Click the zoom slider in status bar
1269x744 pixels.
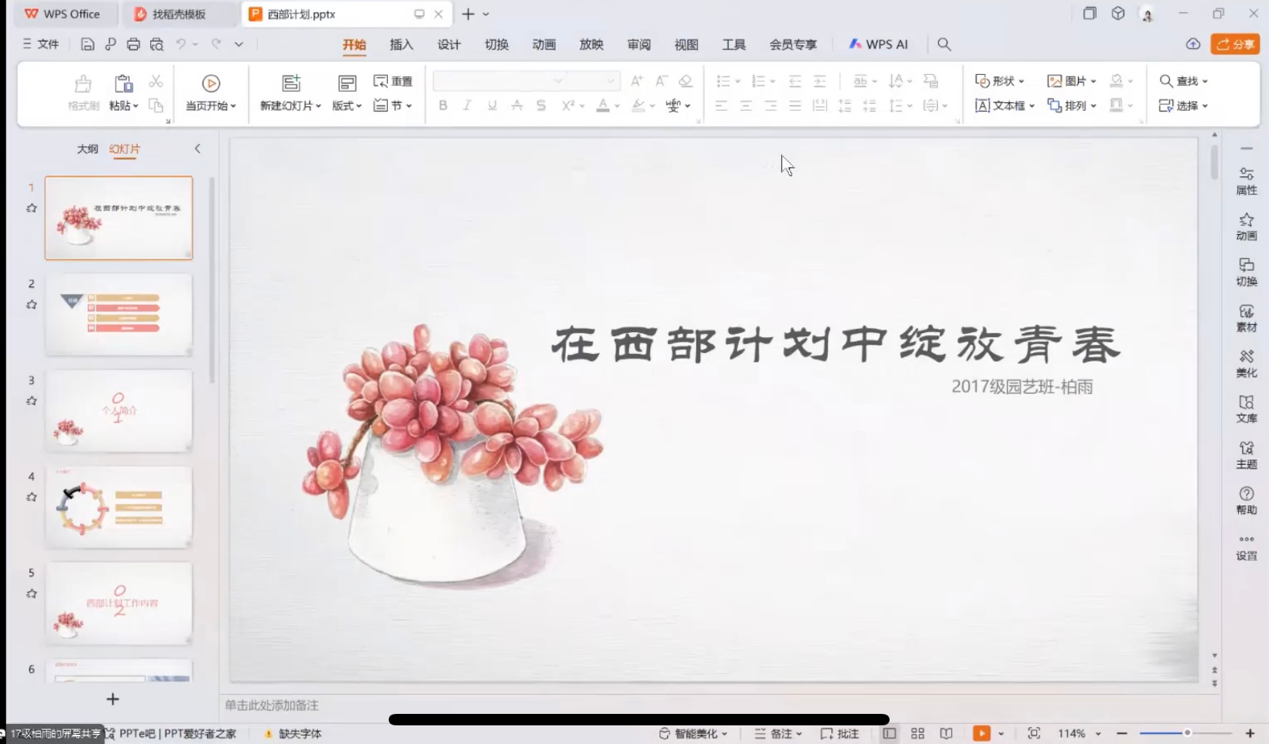point(1187,733)
